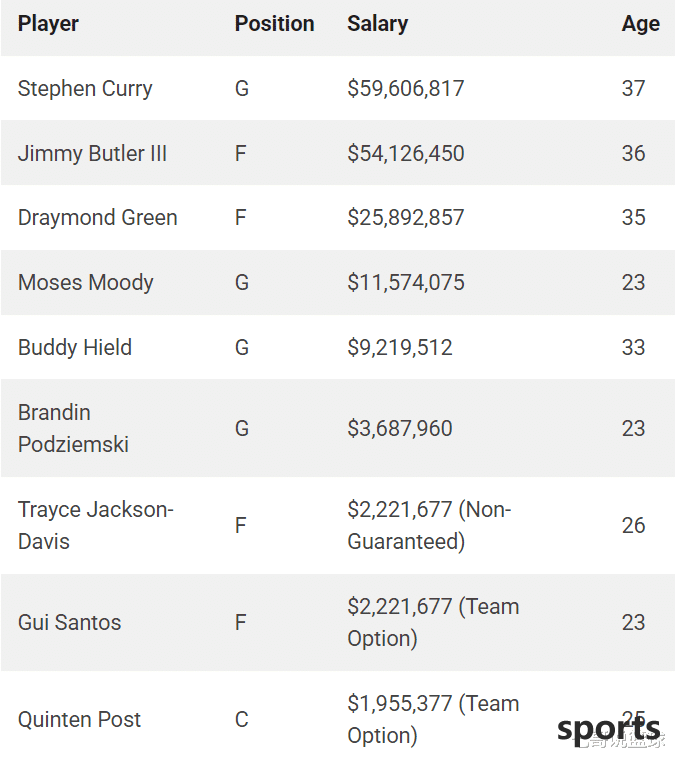
Task: Click the Quinten Post name
Action: 79,720
